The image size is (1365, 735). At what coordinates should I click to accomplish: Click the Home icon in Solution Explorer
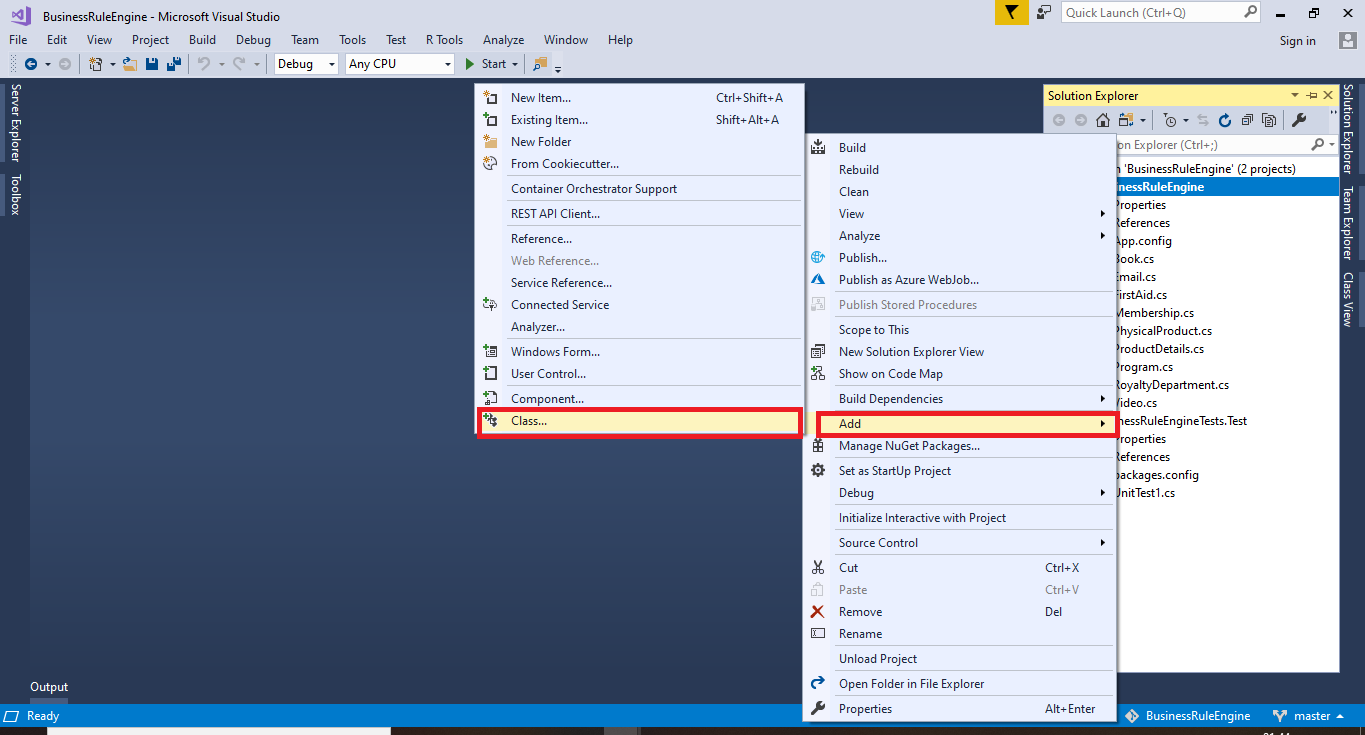click(1103, 120)
